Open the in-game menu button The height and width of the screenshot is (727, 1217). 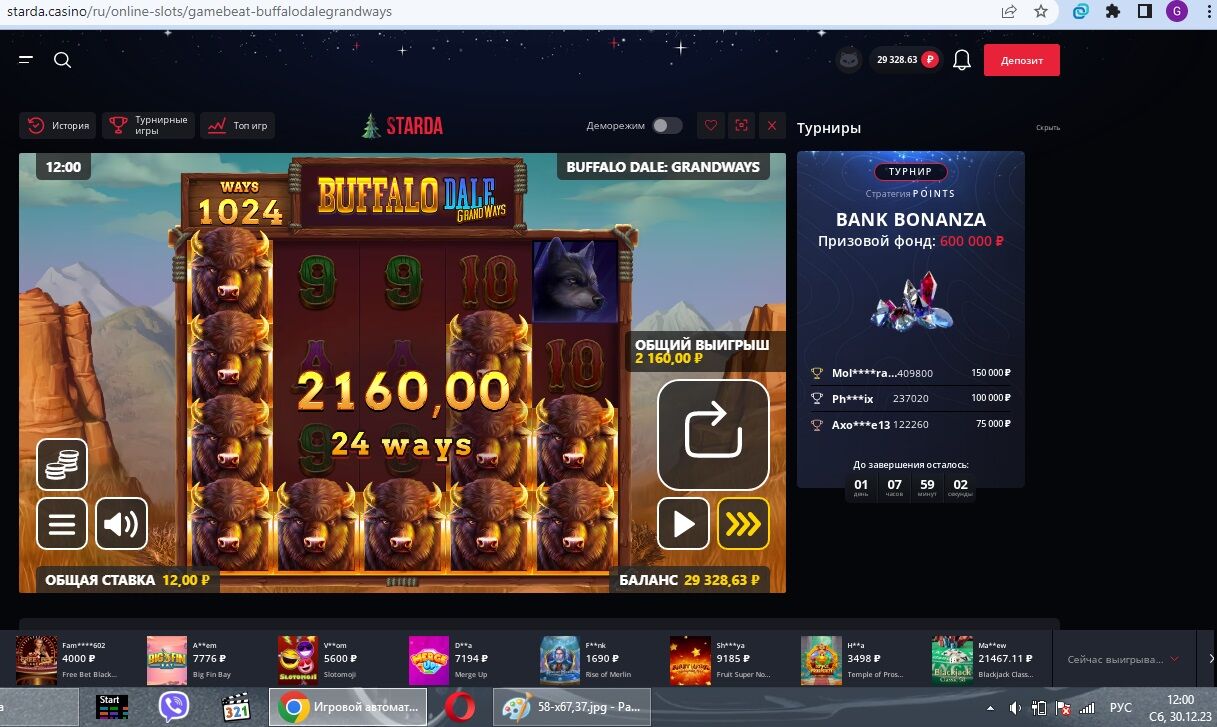tap(62, 524)
